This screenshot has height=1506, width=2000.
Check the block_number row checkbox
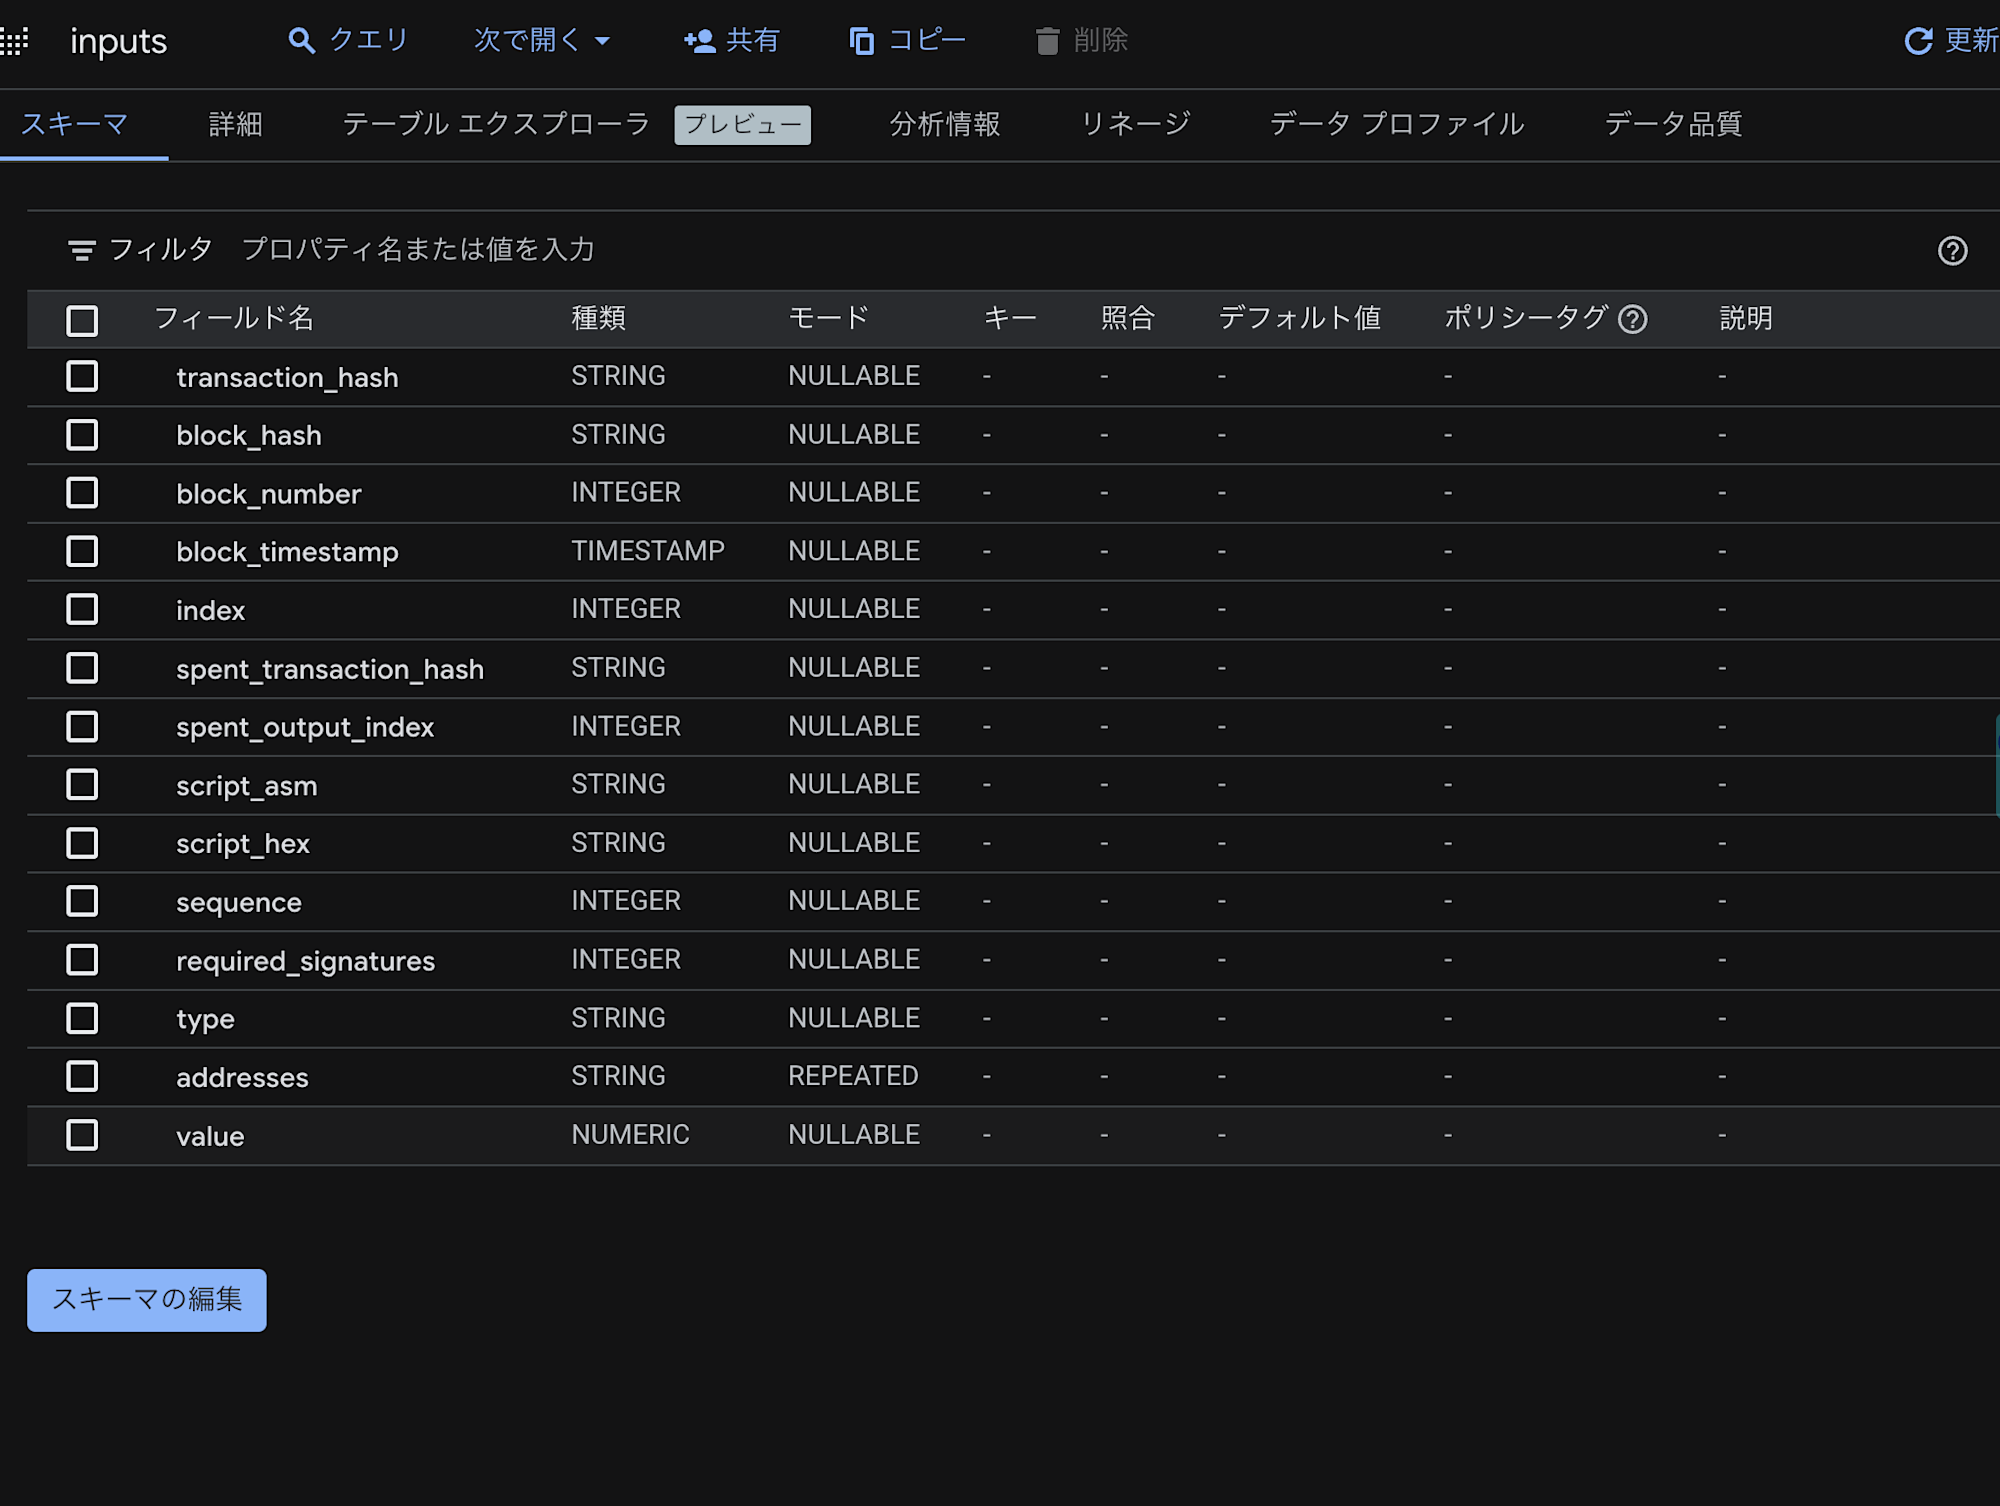pos(82,493)
